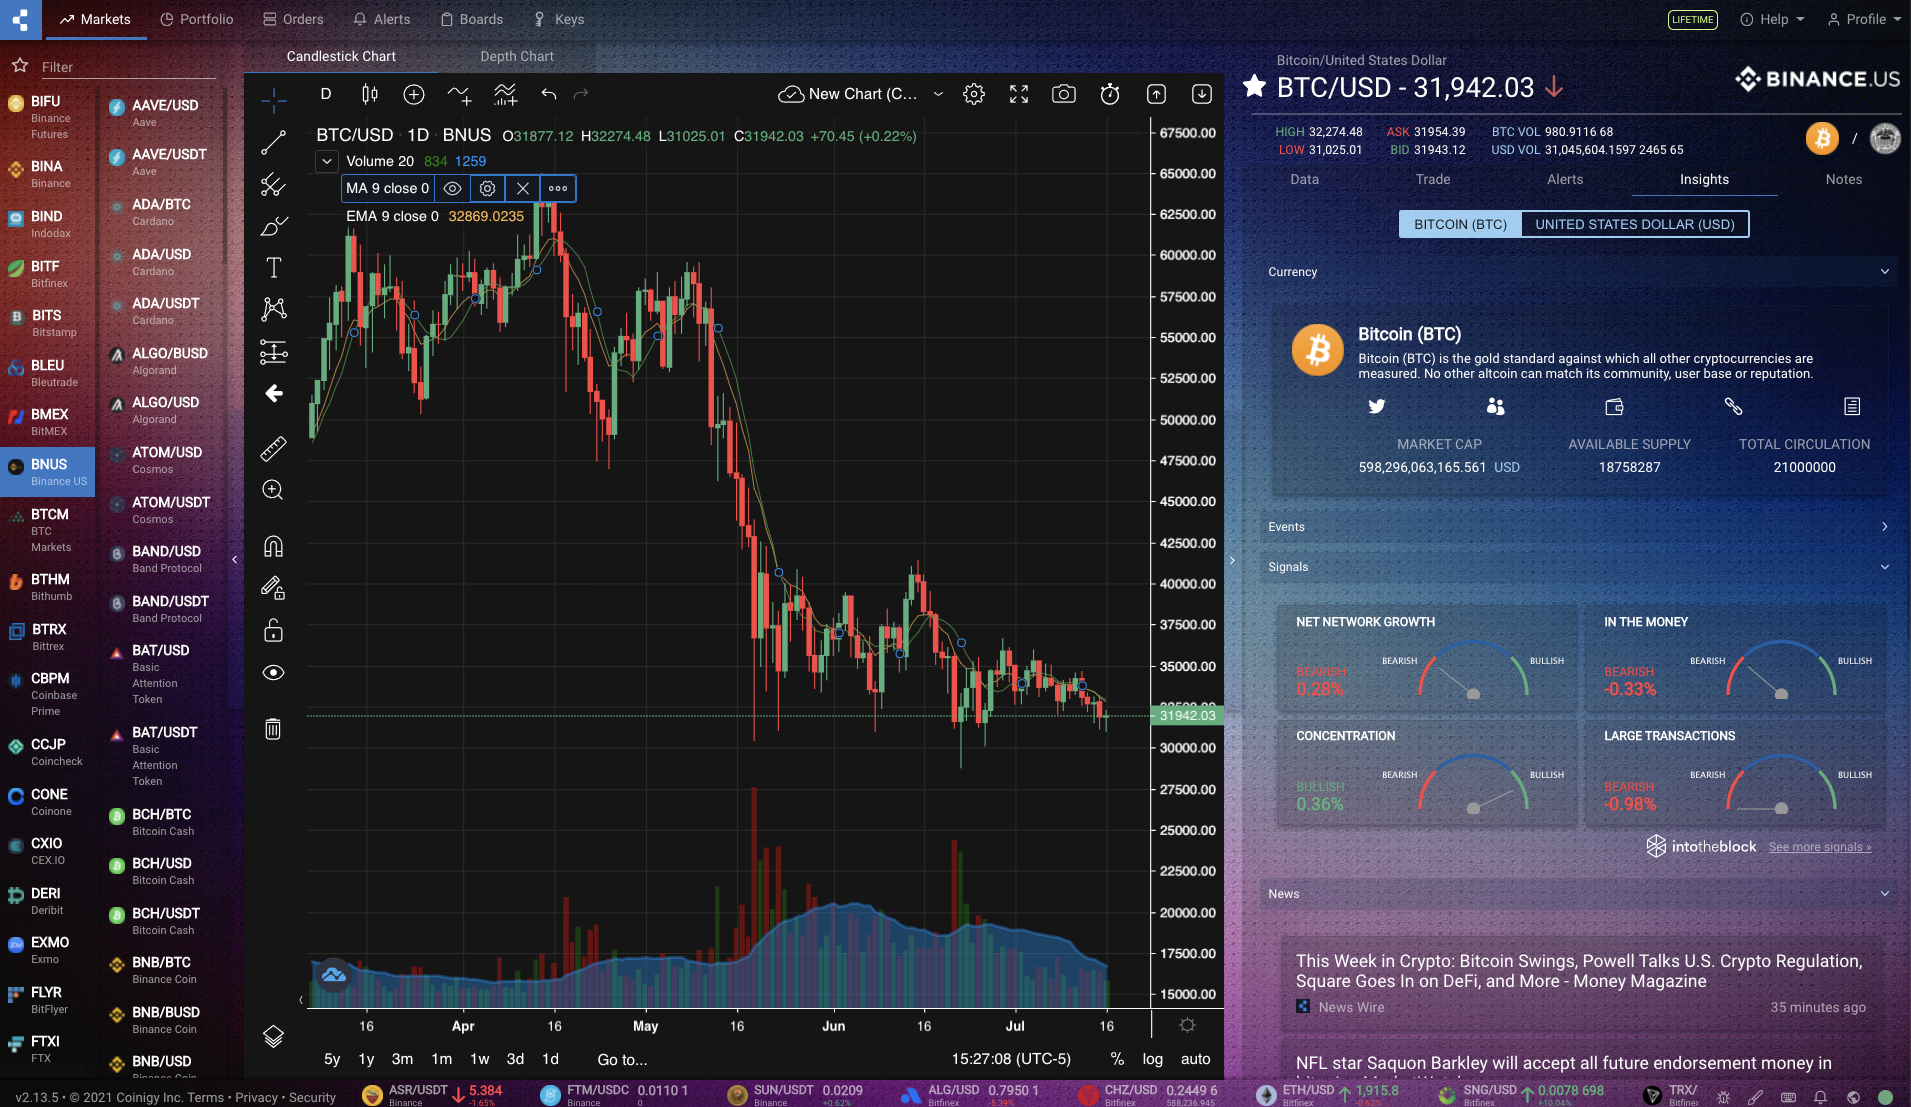Activate the zoom-in tool
Image resolution: width=1911 pixels, height=1107 pixels.
(273, 490)
